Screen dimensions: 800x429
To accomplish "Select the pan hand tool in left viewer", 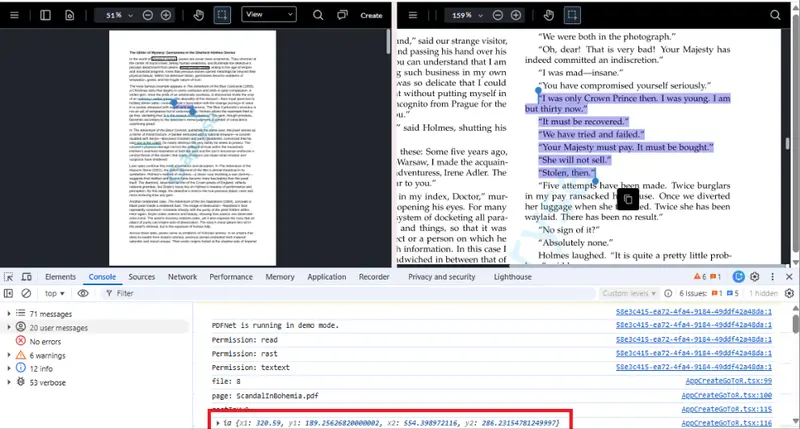I will pyautogui.click(x=198, y=15).
